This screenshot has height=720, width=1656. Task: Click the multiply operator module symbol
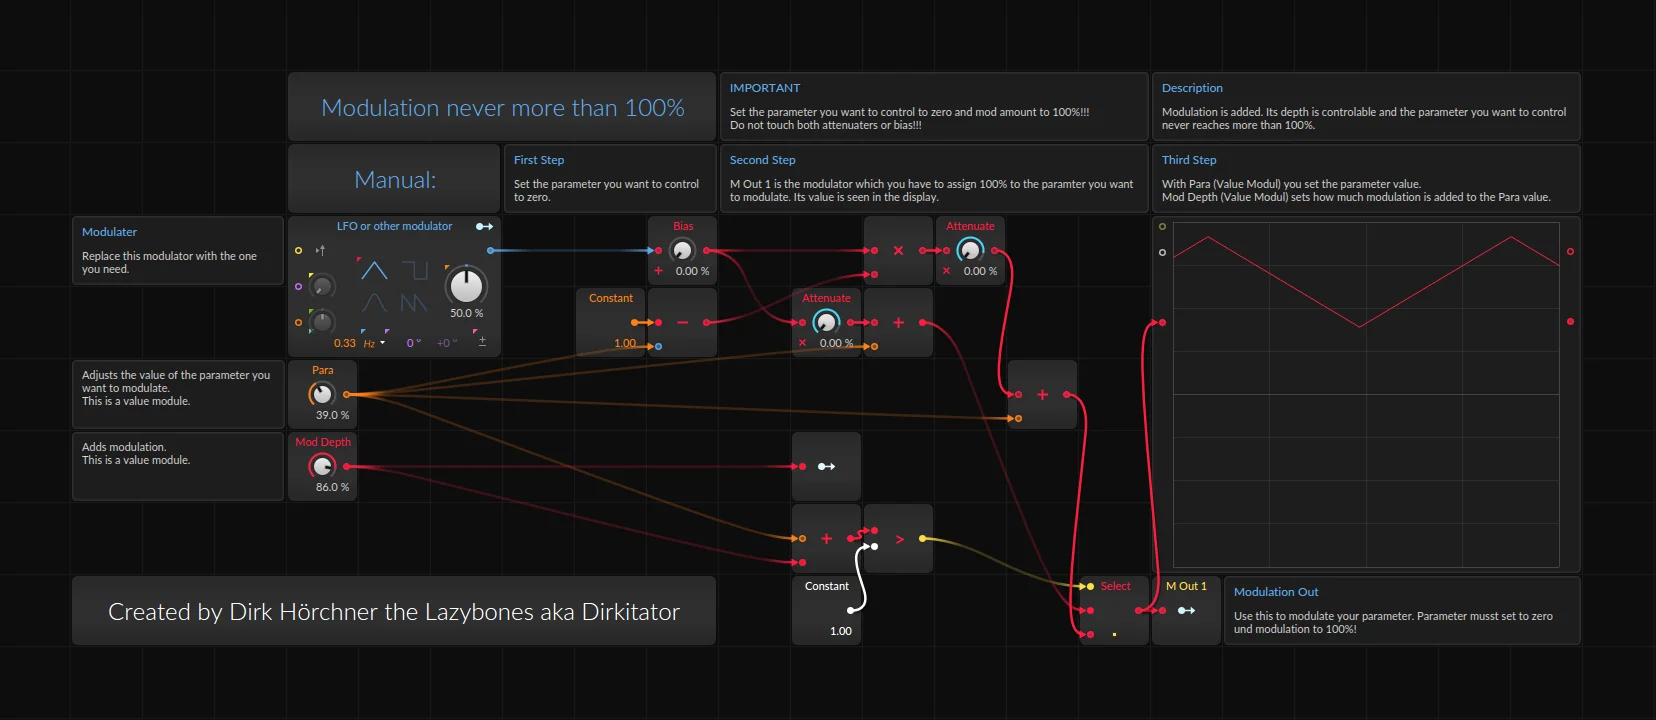[898, 250]
